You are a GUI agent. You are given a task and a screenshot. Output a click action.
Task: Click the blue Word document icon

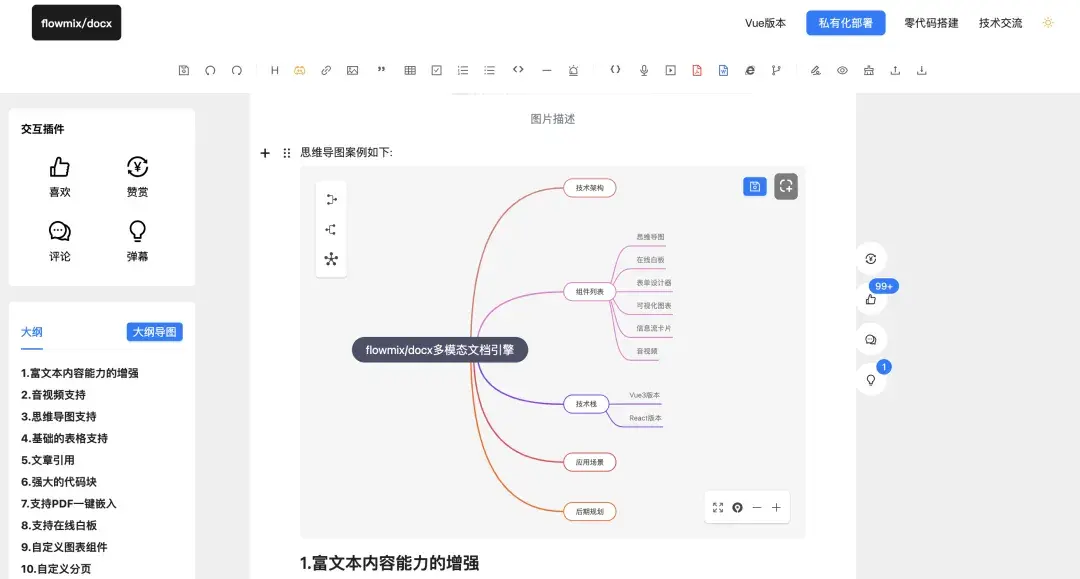coord(723,70)
